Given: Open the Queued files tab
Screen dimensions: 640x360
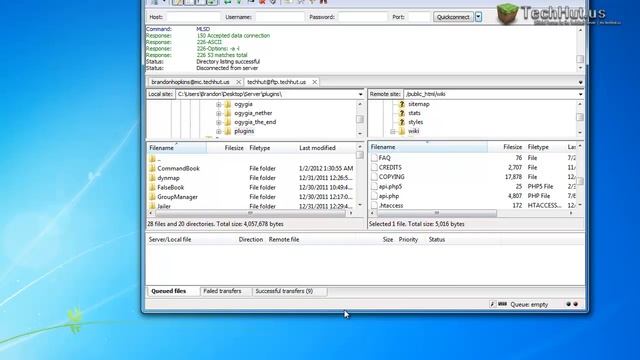Looking at the screenshot, I should (x=169, y=291).
